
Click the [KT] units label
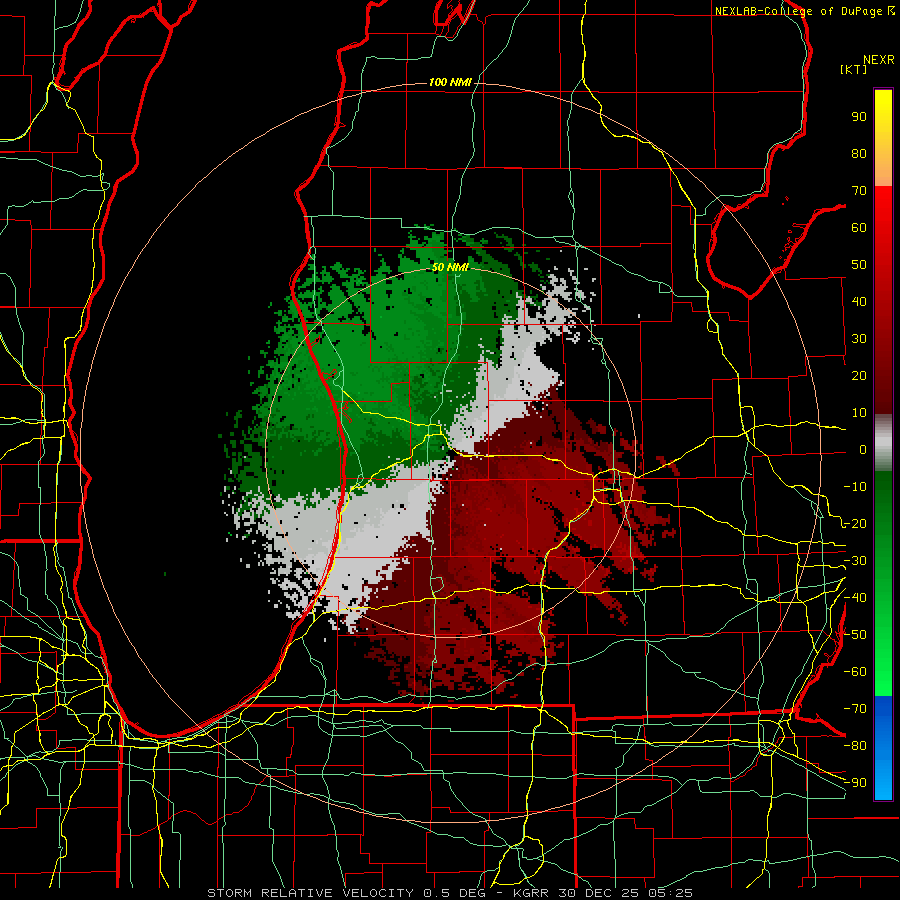[x=854, y=69]
